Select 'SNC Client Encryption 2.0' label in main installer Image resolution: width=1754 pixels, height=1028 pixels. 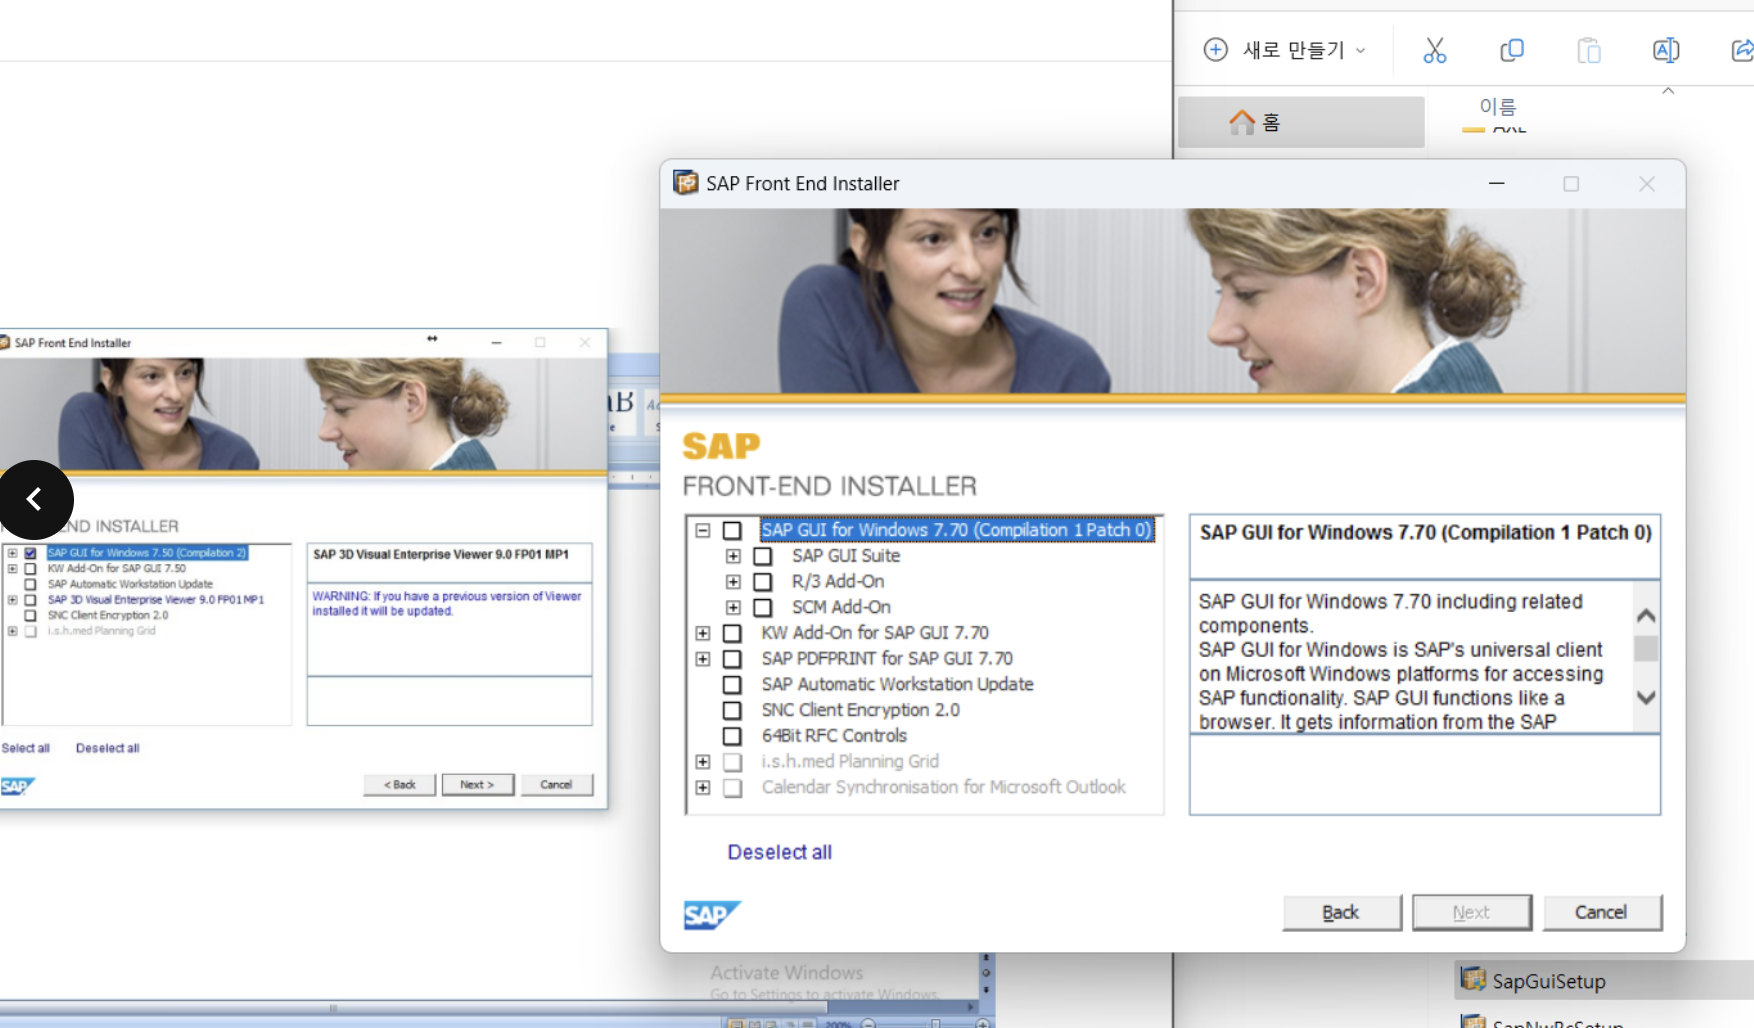[x=860, y=710]
